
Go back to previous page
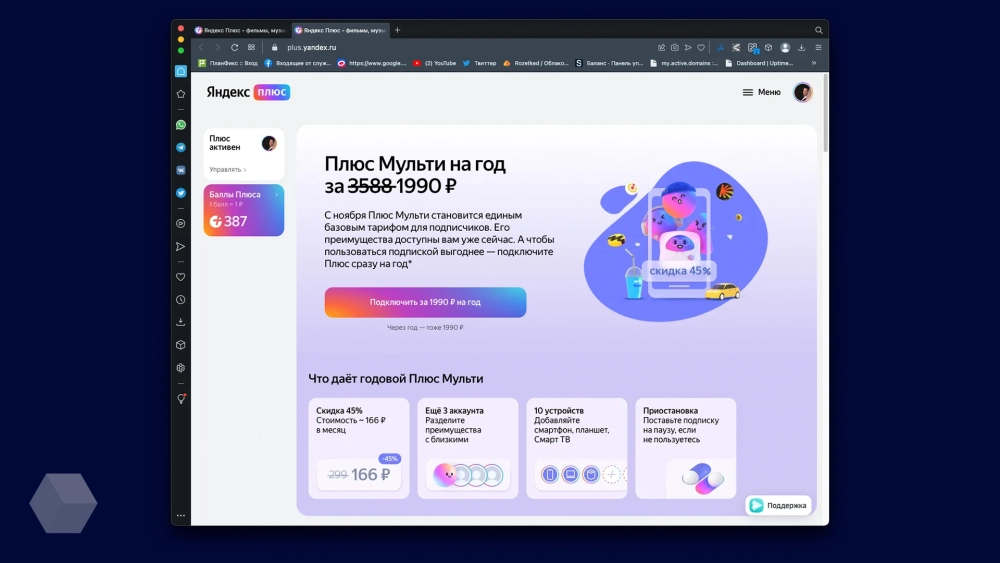pyautogui.click(x=201, y=48)
